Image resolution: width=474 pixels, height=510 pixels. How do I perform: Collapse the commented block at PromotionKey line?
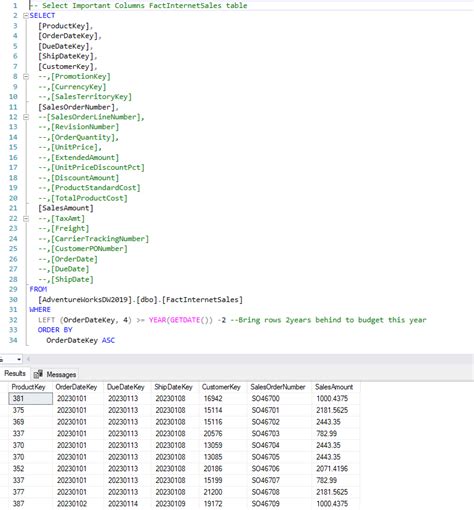pyautogui.click(x=26, y=77)
